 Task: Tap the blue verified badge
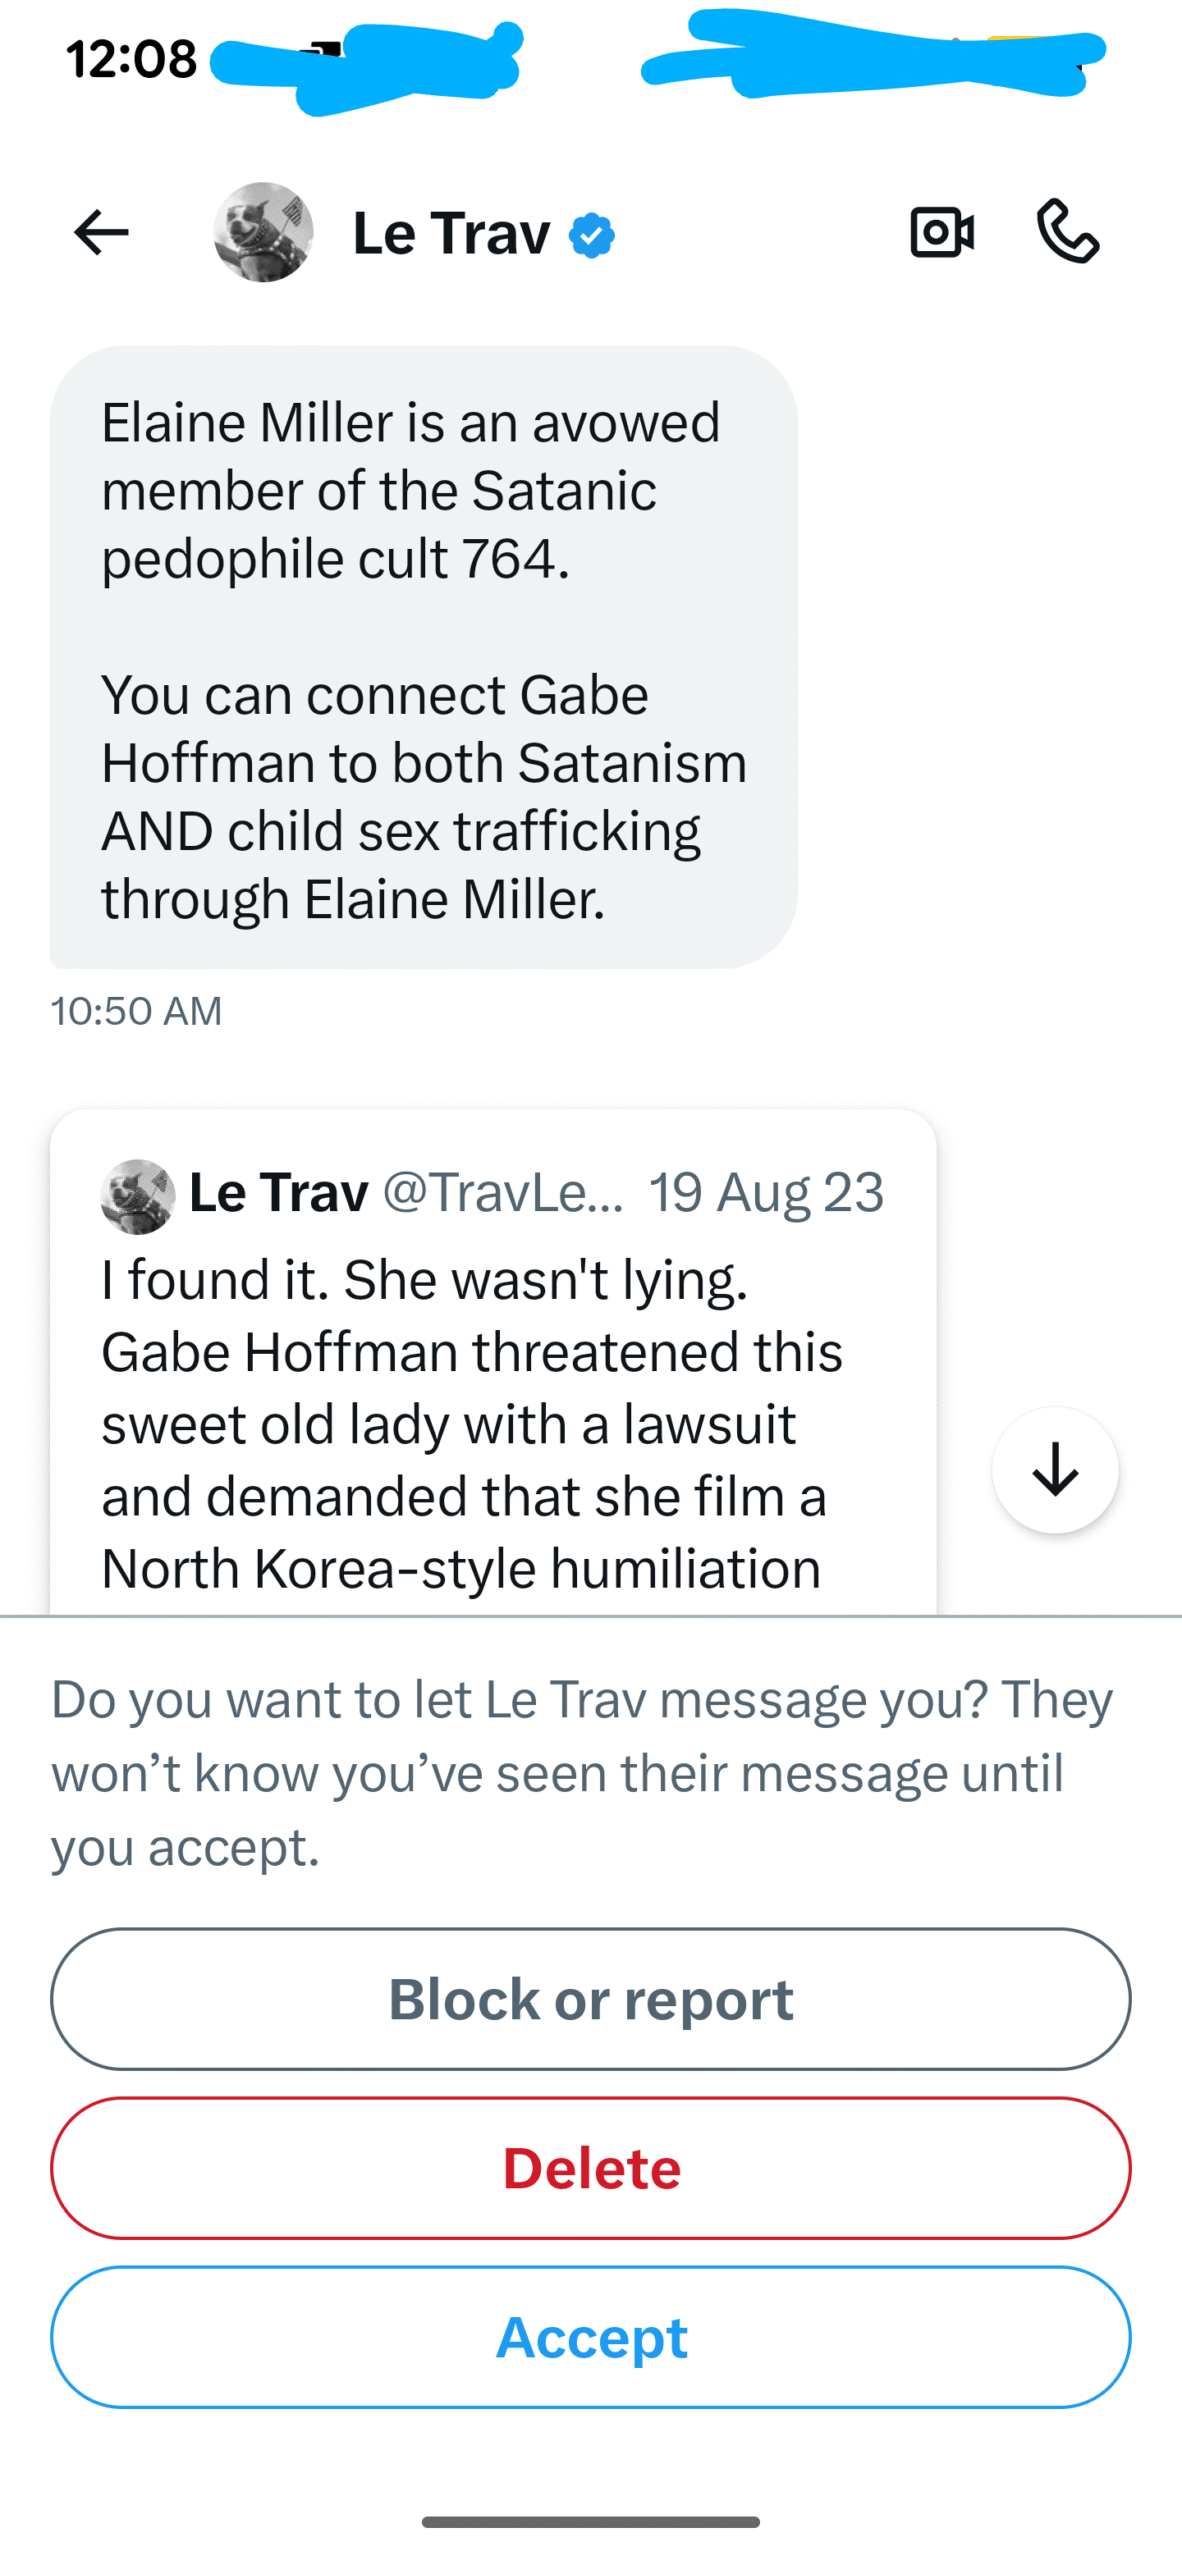click(592, 236)
